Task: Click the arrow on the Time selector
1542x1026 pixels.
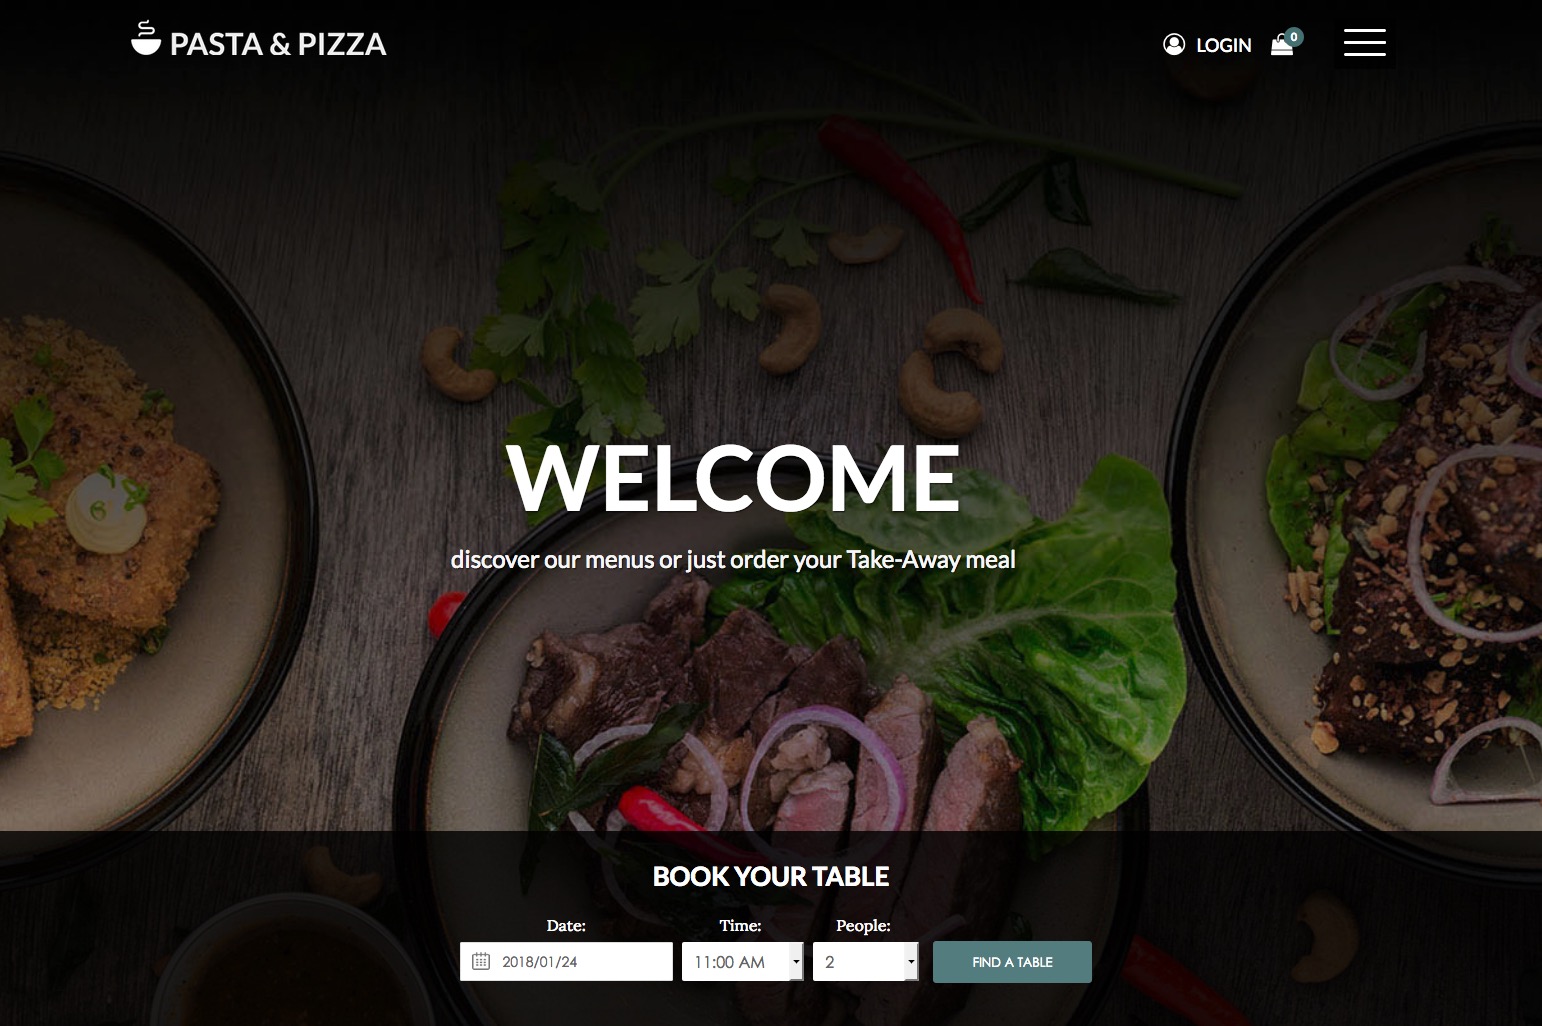Action: (796, 961)
